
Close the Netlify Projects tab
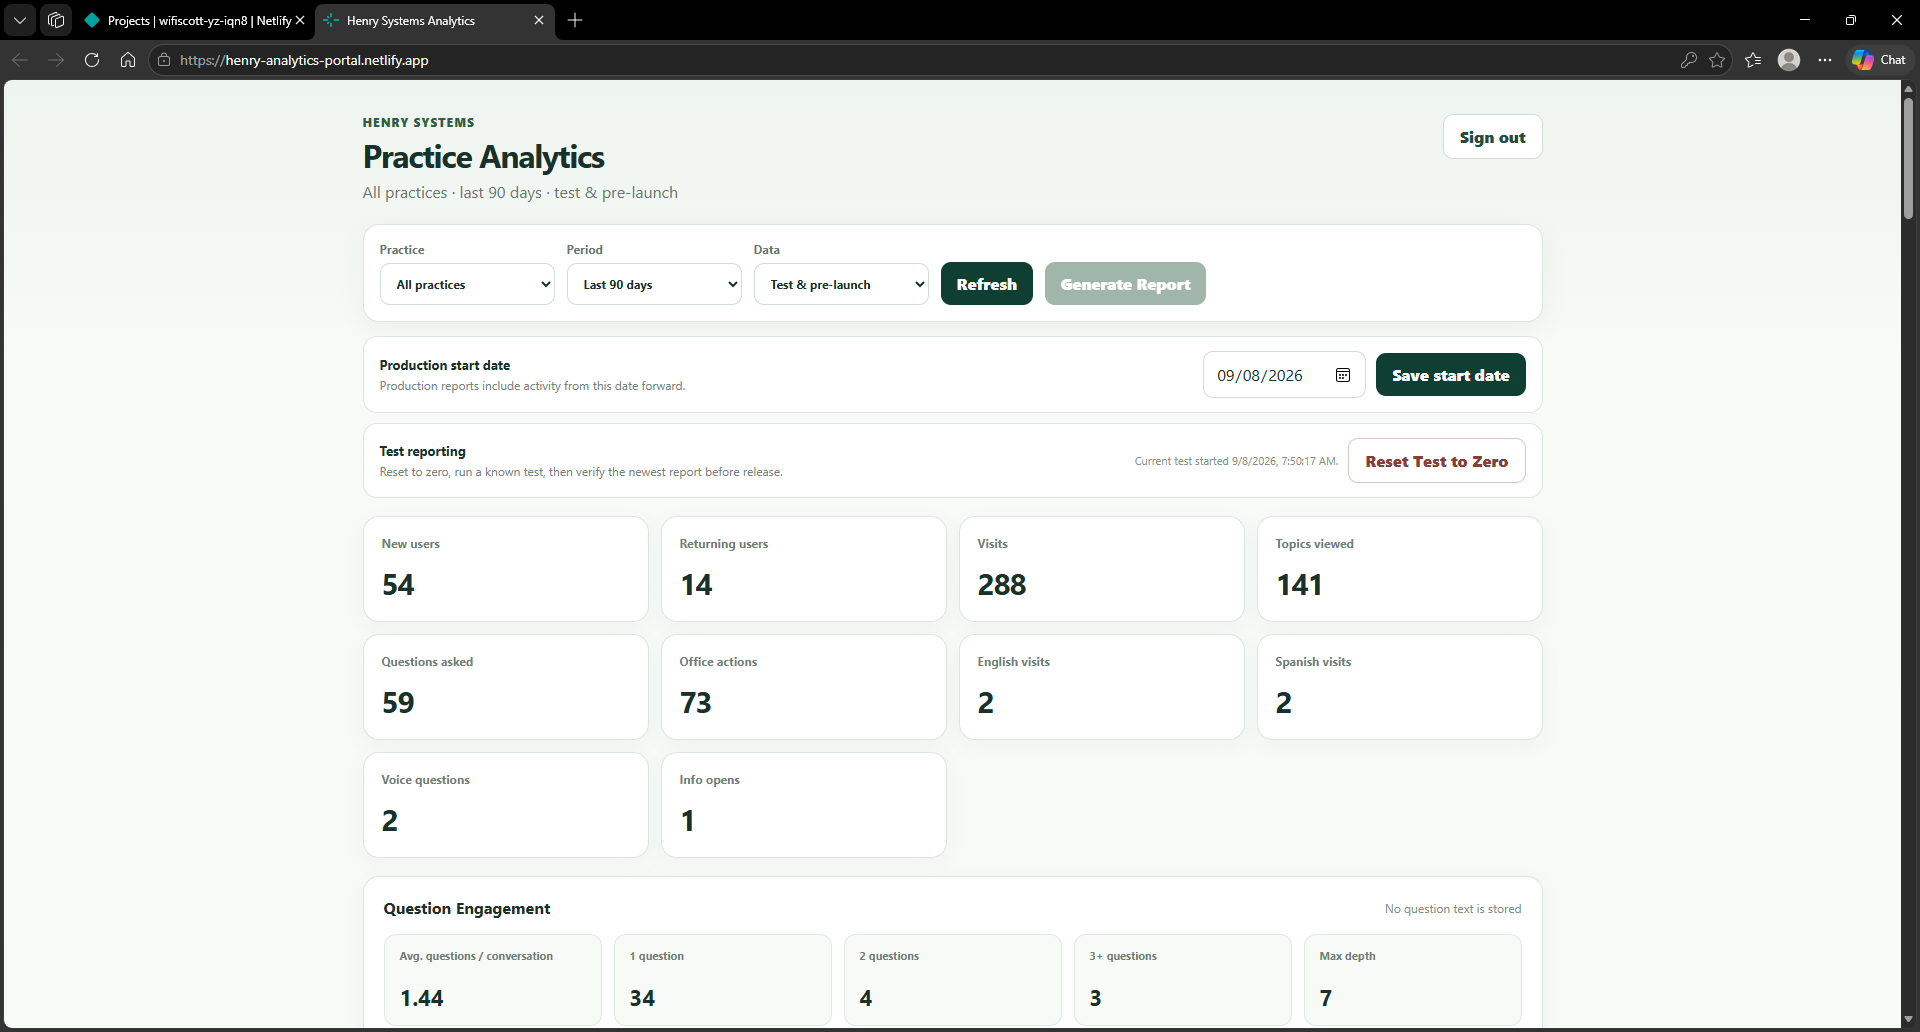pos(299,20)
